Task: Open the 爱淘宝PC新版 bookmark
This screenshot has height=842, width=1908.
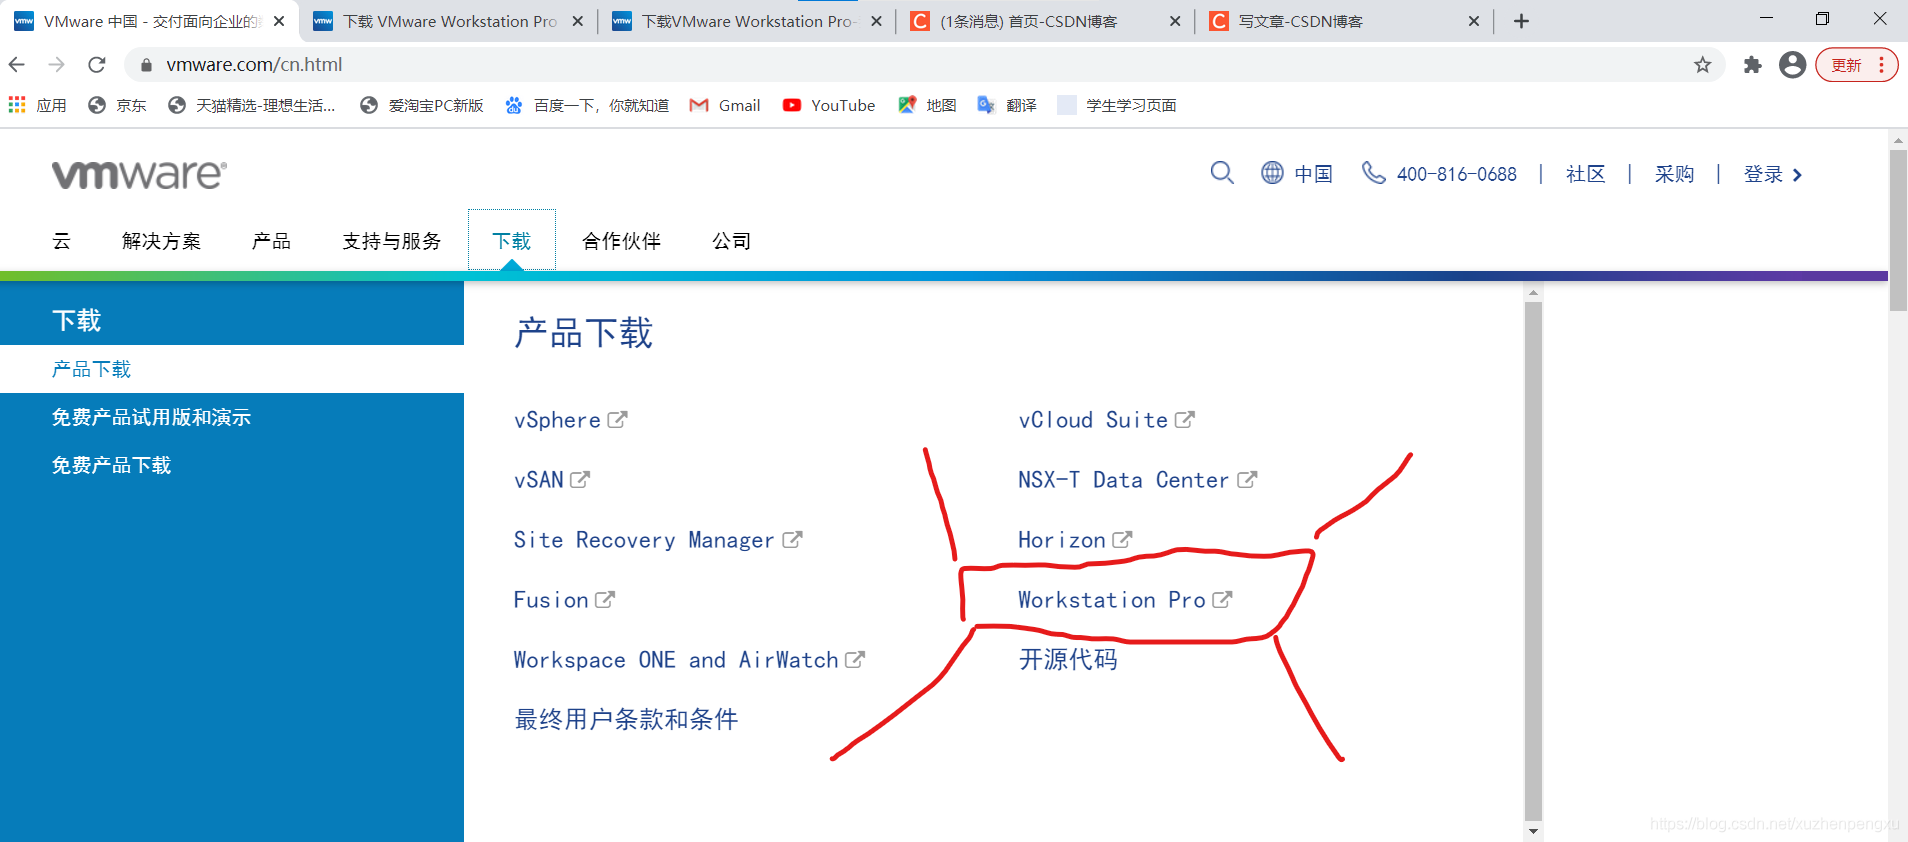Action: [422, 105]
